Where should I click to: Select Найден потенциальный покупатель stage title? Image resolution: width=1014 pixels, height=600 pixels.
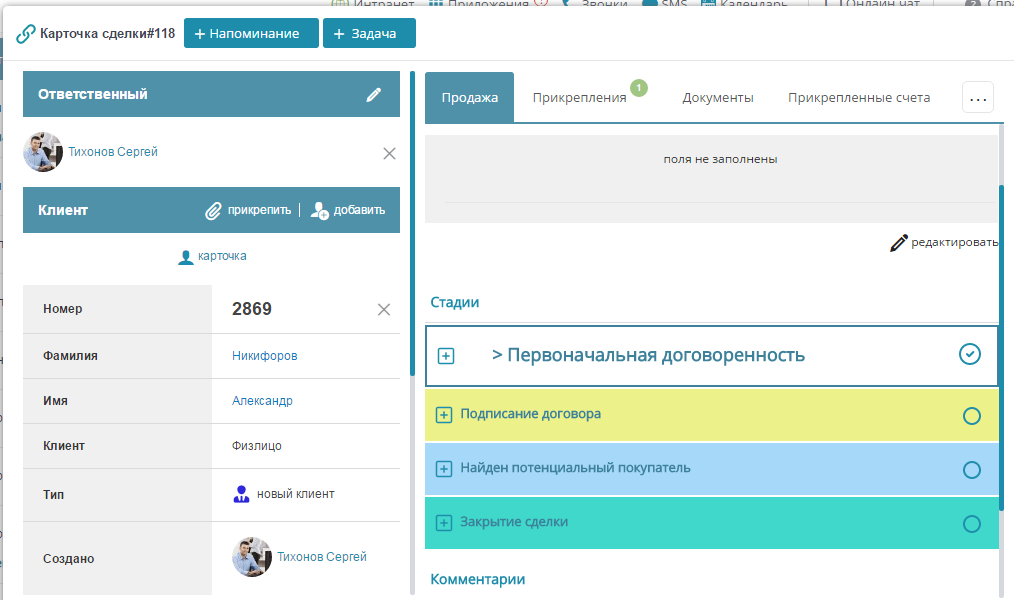point(575,468)
